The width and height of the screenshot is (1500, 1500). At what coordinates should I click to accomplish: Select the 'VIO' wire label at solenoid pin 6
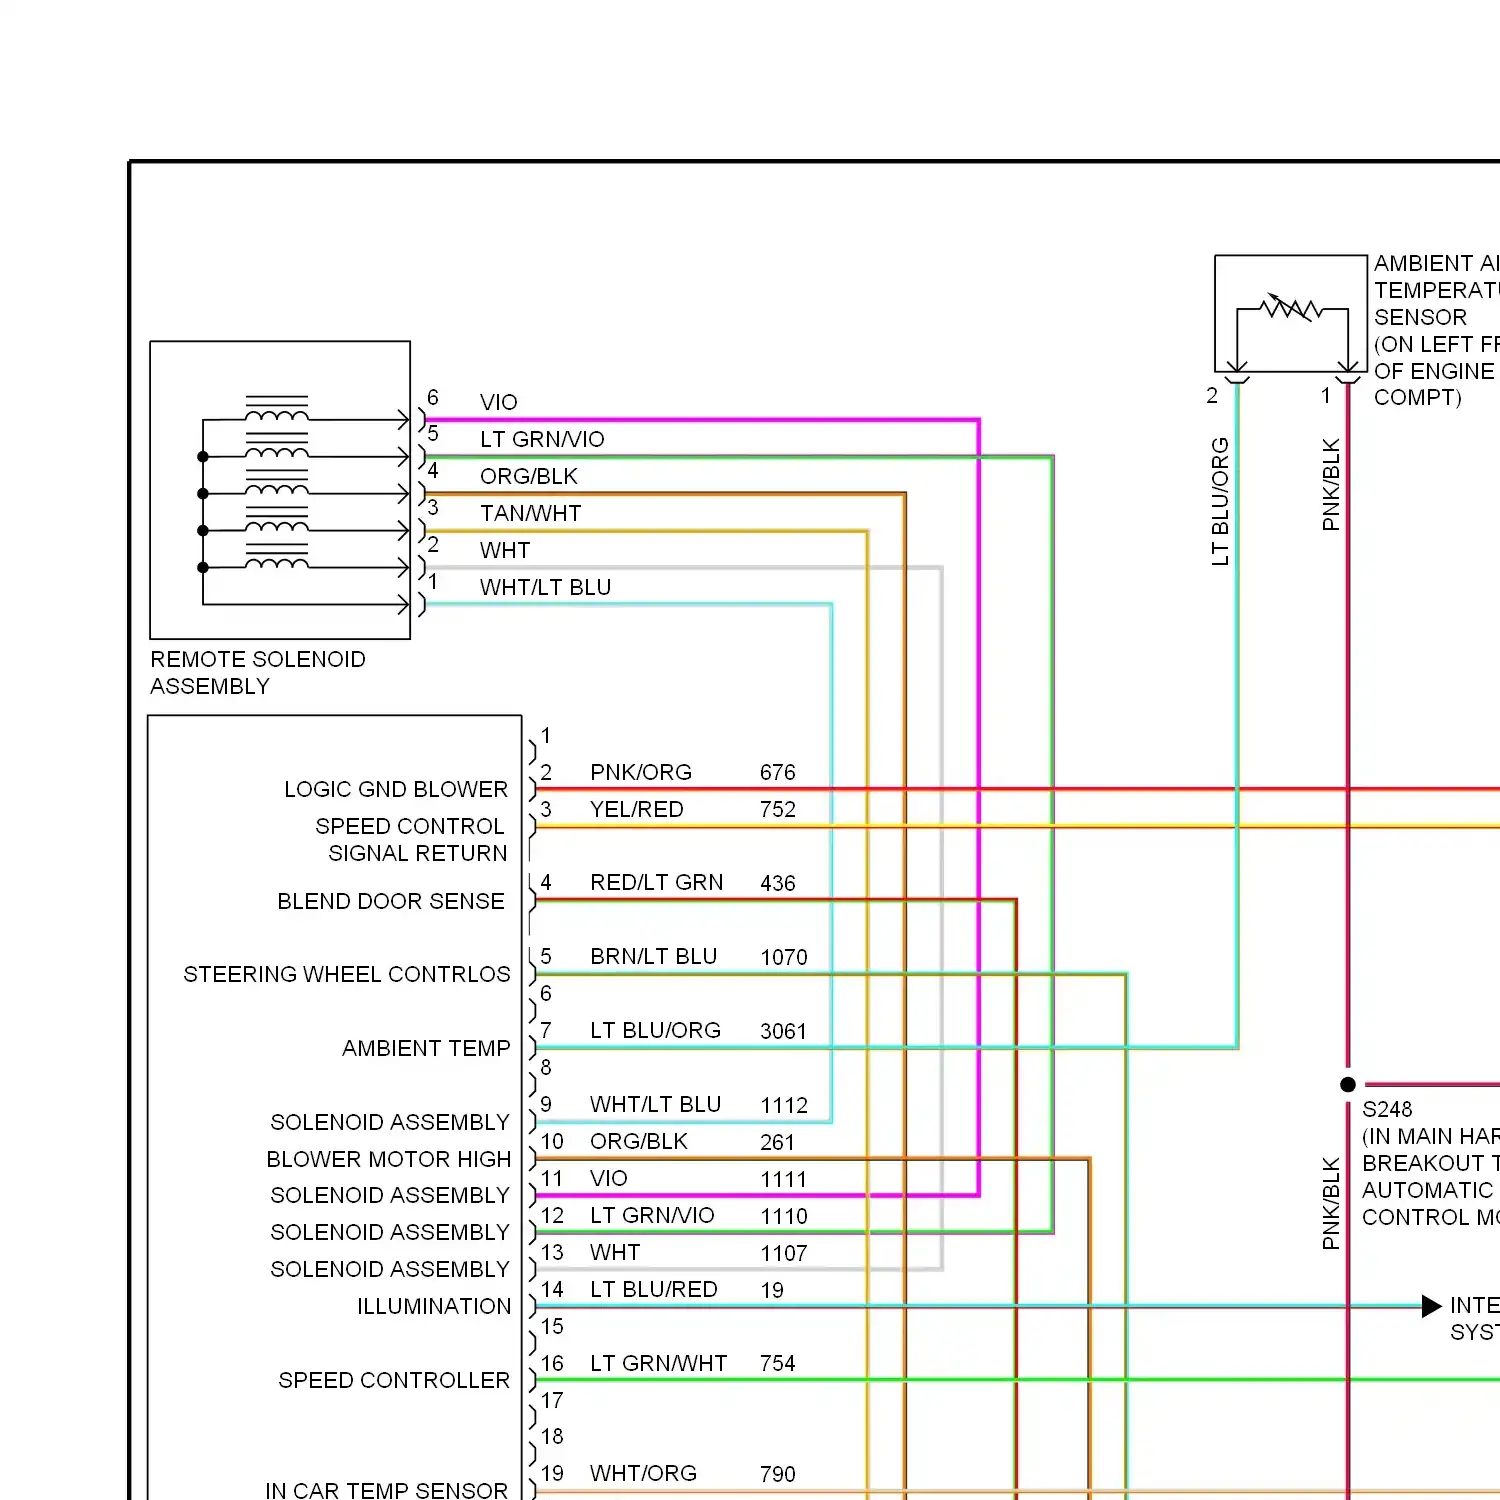pos(498,402)
